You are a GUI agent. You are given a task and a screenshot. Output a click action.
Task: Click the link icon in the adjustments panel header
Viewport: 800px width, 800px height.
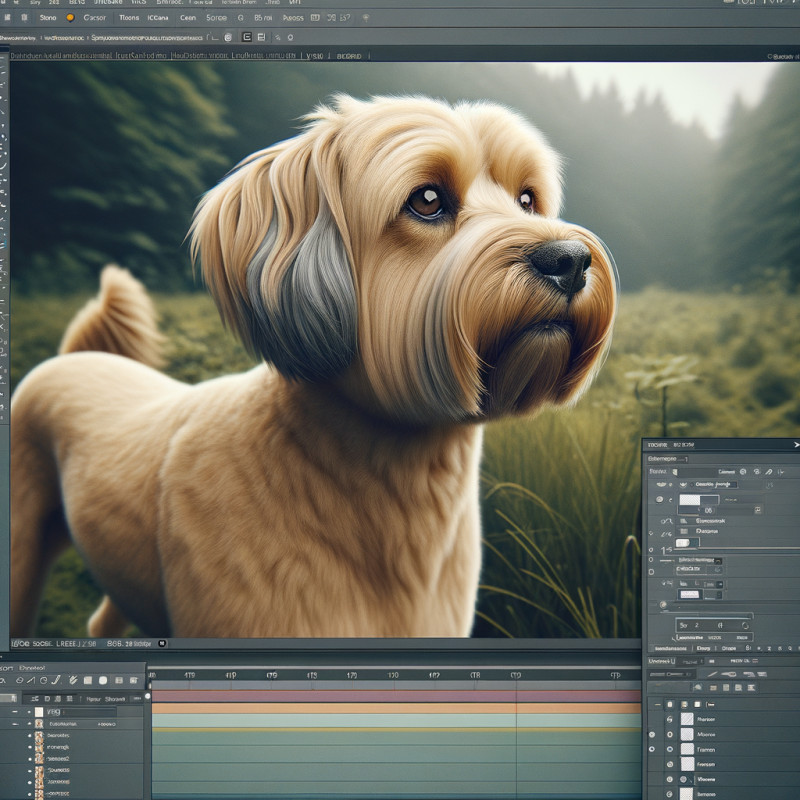[767, 471]
